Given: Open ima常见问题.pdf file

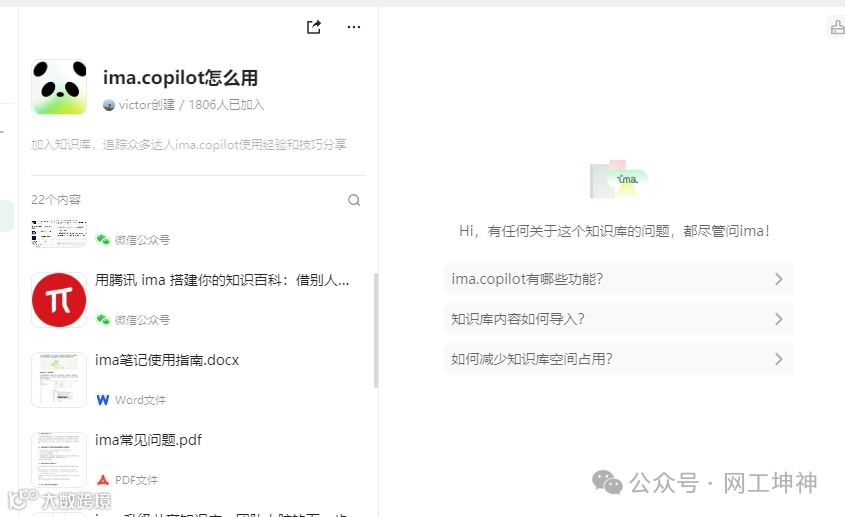Looking at the screenshot, I should [x=148, y=440].
